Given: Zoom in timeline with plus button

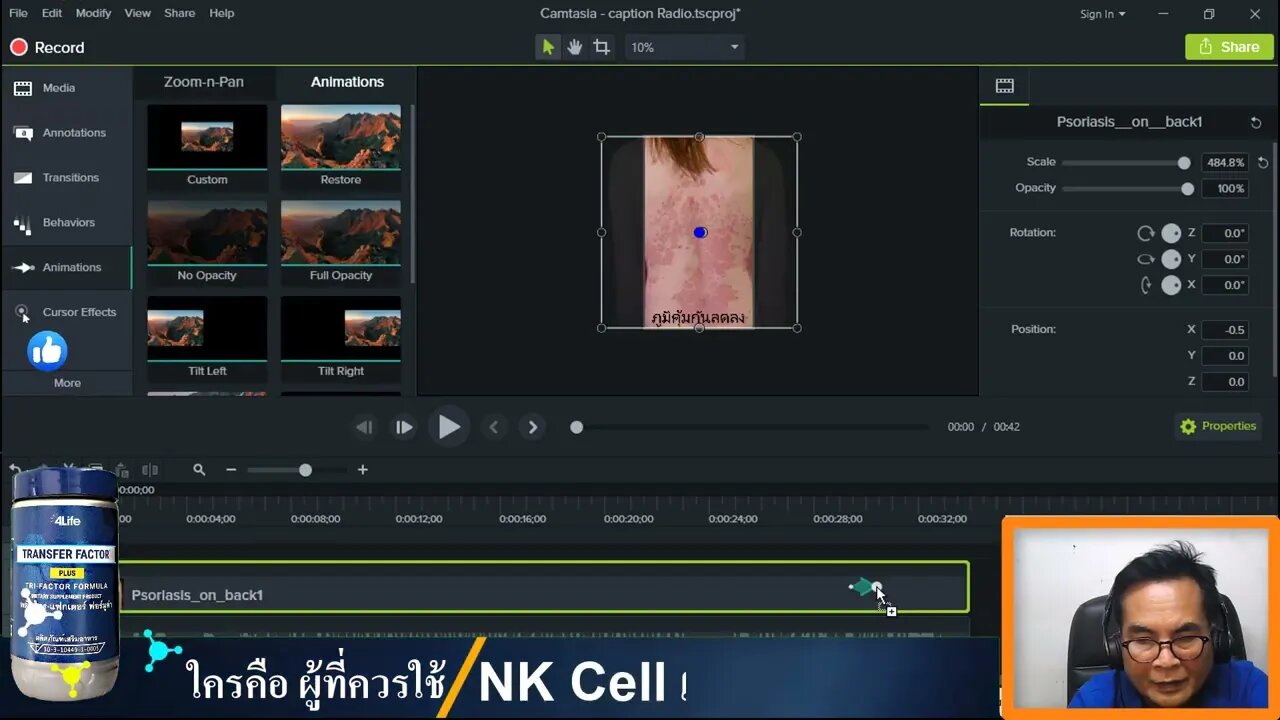Looking at the screenshot, I should tap(363, 470).
